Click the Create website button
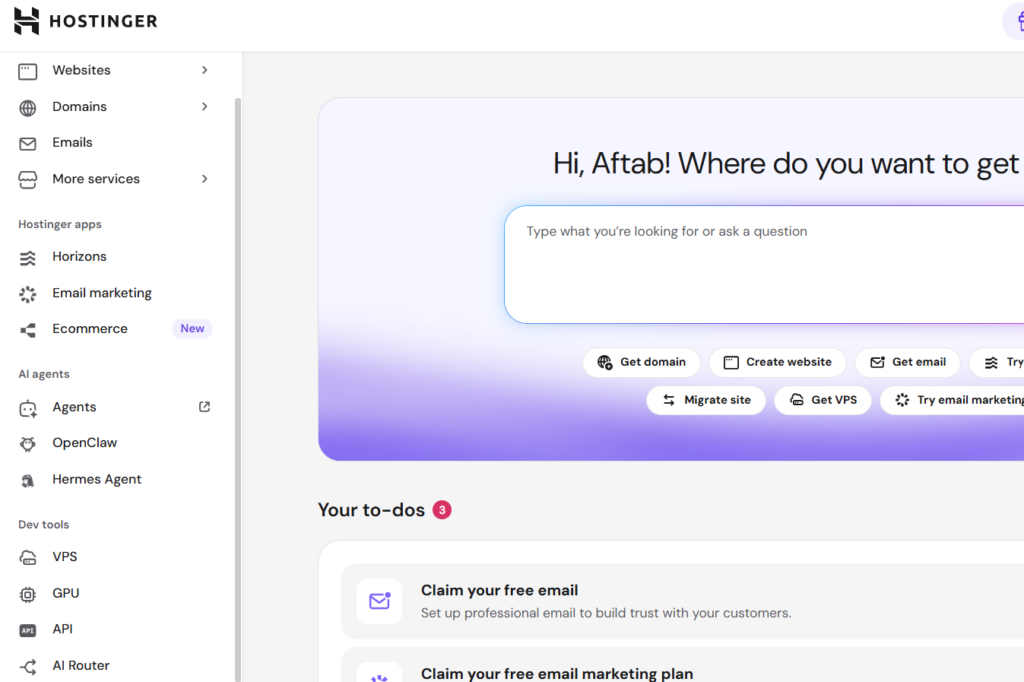Viewport: 1024px width, 682px height. tap(777, 363)
